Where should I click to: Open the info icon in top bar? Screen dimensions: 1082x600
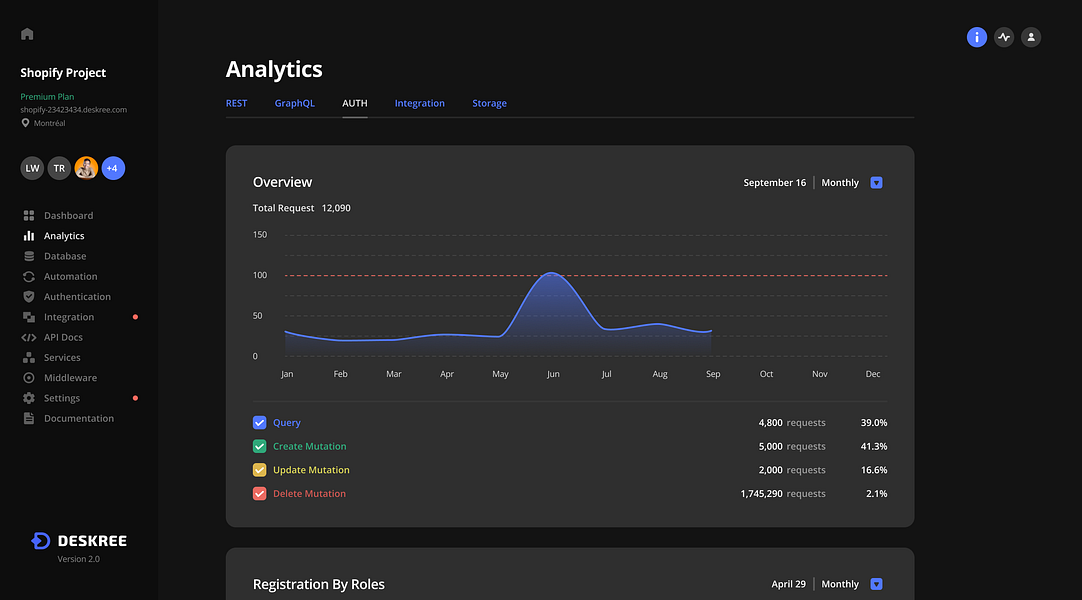[x=977, y=37]
